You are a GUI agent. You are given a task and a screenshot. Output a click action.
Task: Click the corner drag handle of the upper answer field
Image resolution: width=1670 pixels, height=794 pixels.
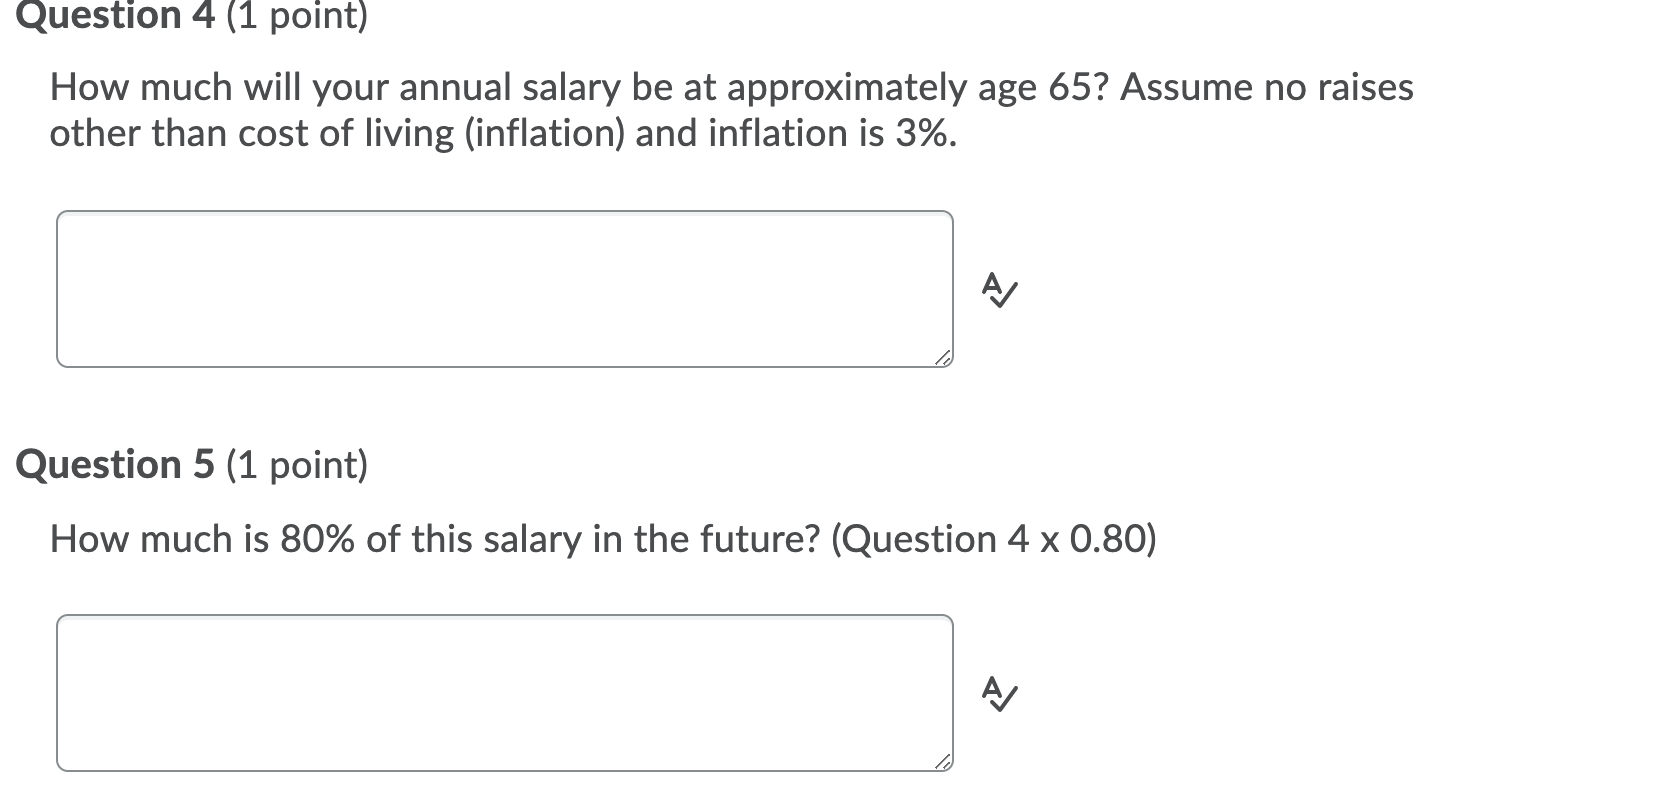941,357
